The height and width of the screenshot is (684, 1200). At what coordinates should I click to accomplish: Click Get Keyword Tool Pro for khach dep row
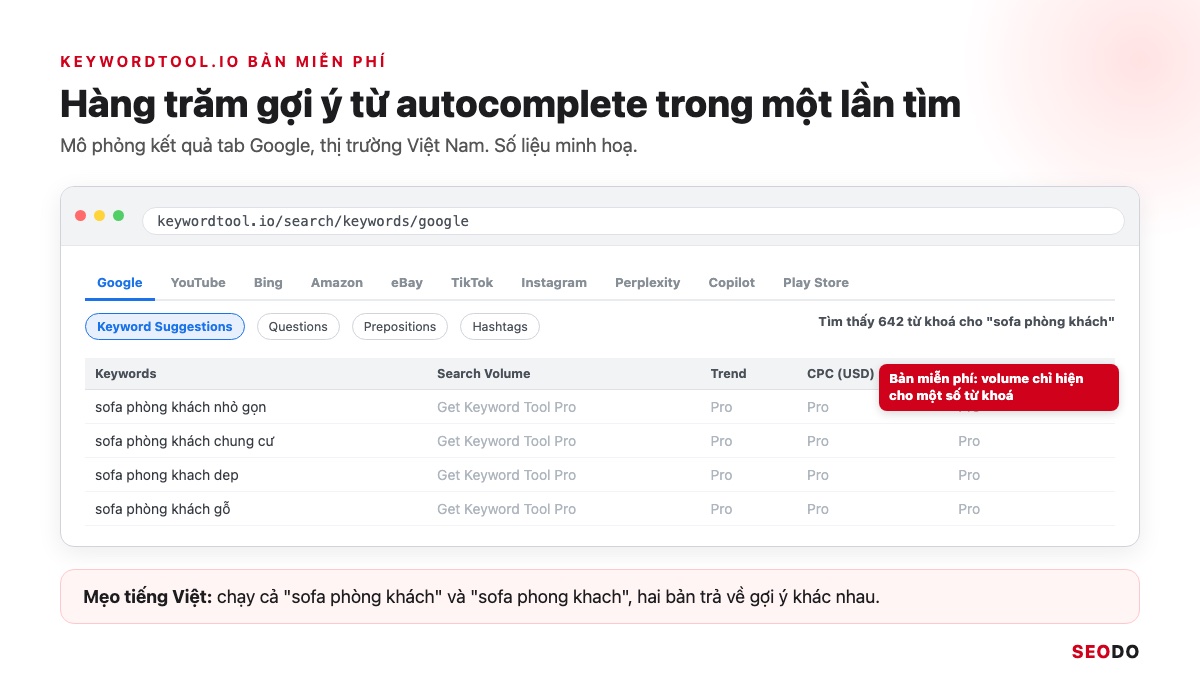click(x=507, y=476)
